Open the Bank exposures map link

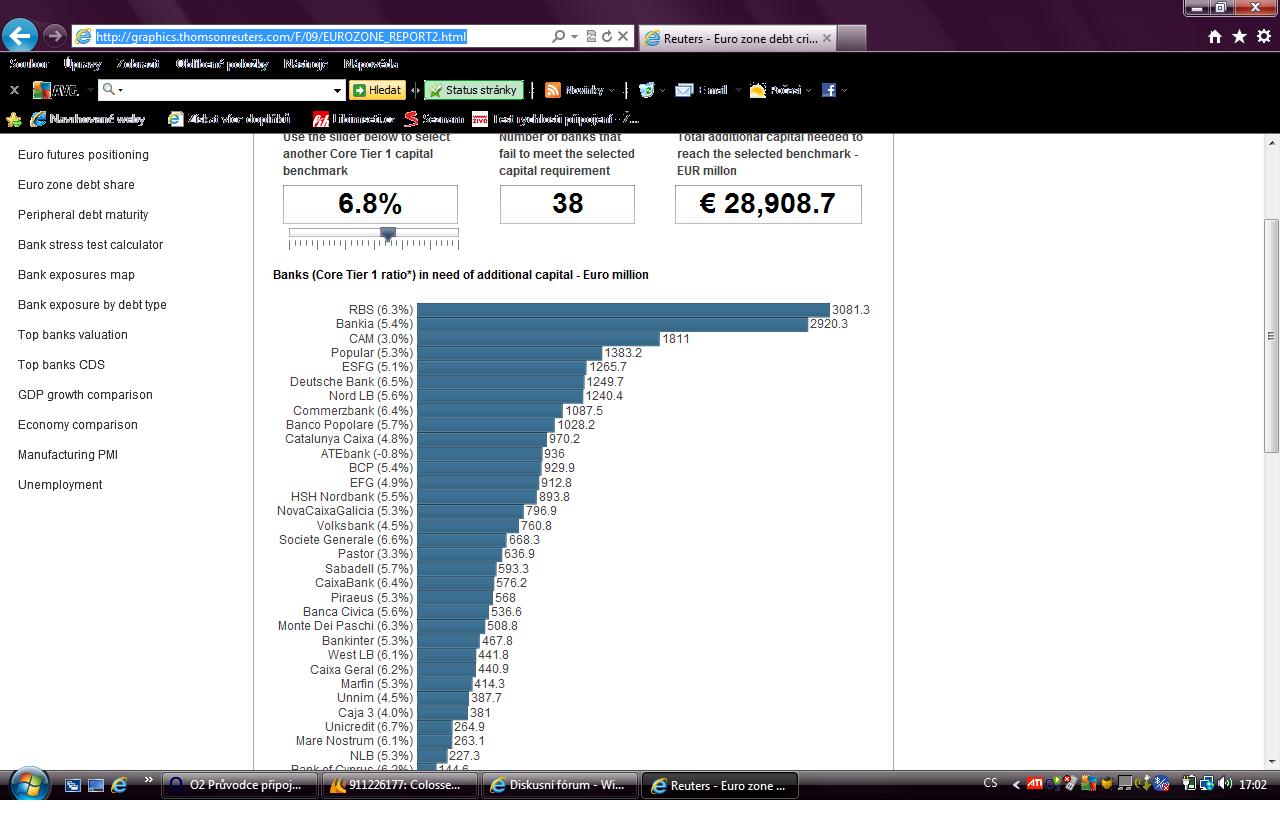76,275
